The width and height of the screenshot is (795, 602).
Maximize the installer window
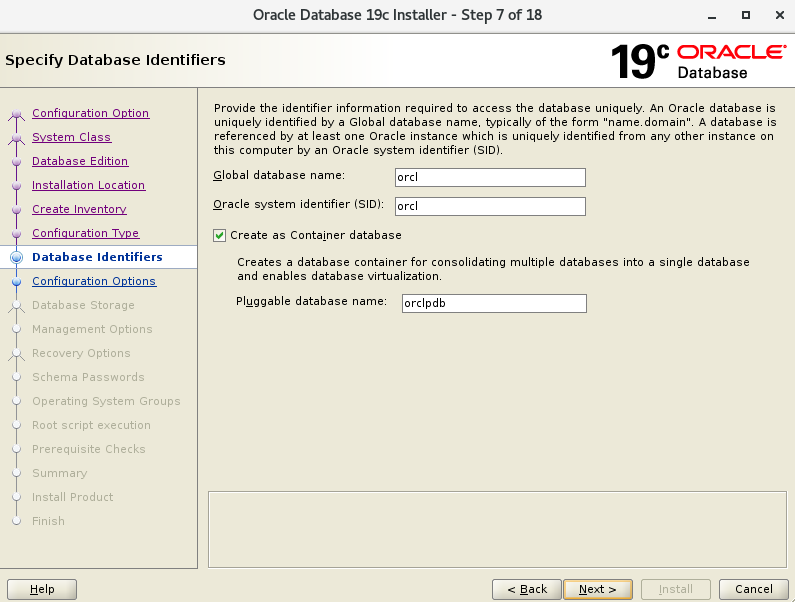[x=746, y=15]
